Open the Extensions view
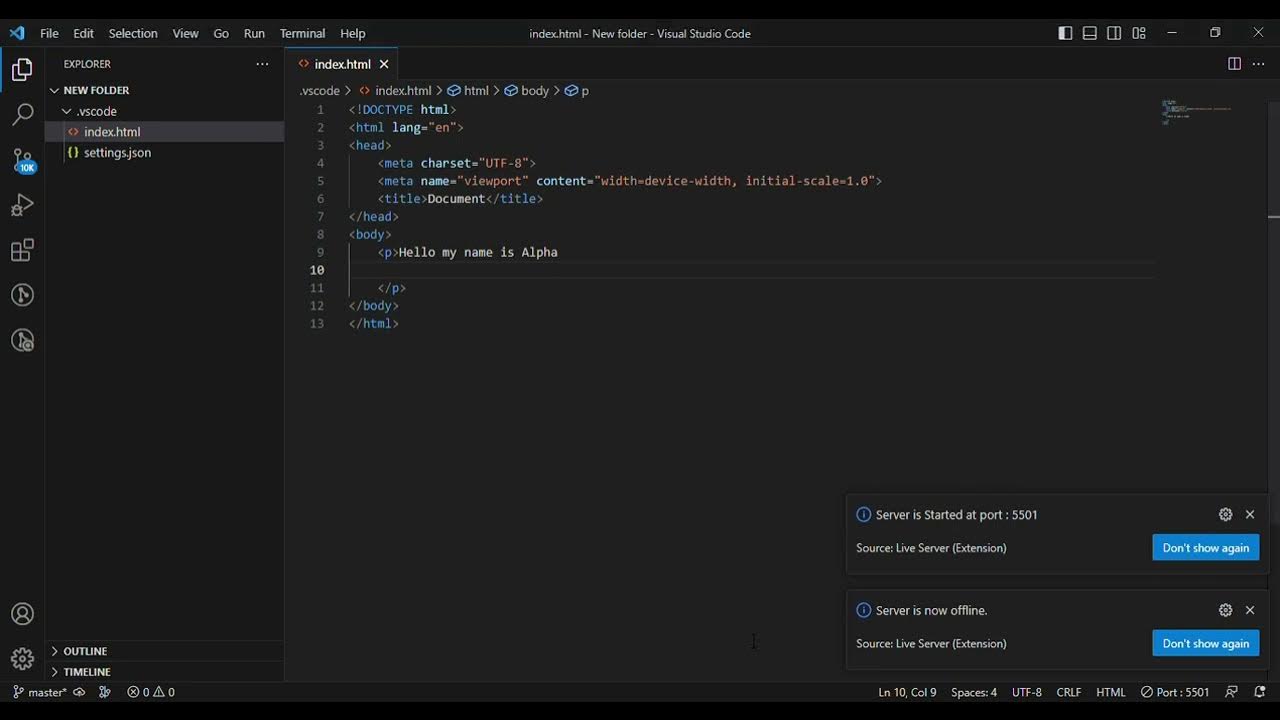Viewport: 1280px width, 720px height. [x=22, y=250]
